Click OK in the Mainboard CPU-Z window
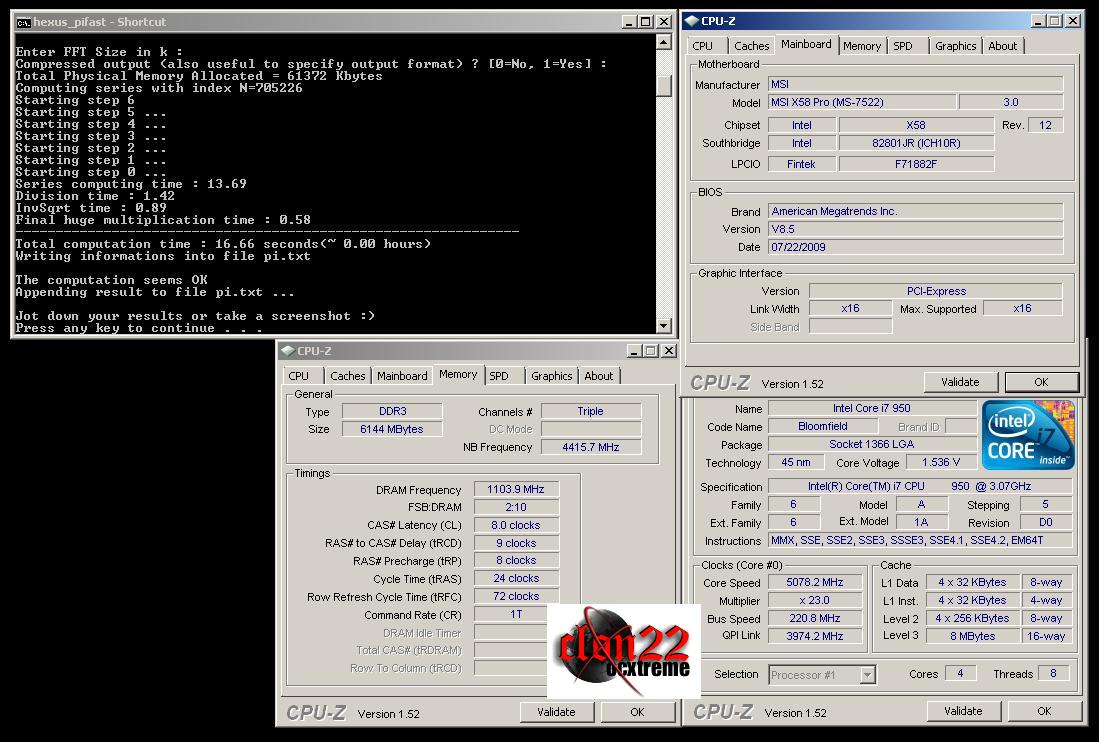1099x742 pixels. 1041,382
